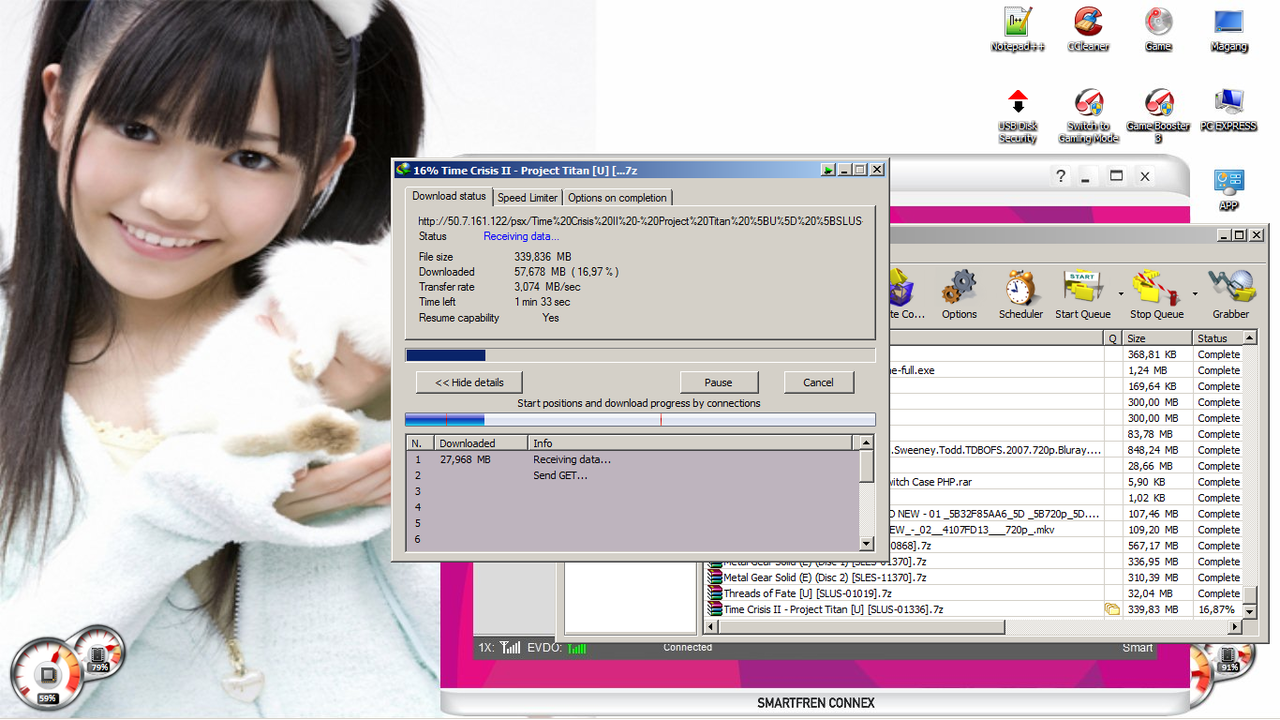
Task: Click the Q column header in IDM
Action: pyautogui.click(x=1113, y=338)
